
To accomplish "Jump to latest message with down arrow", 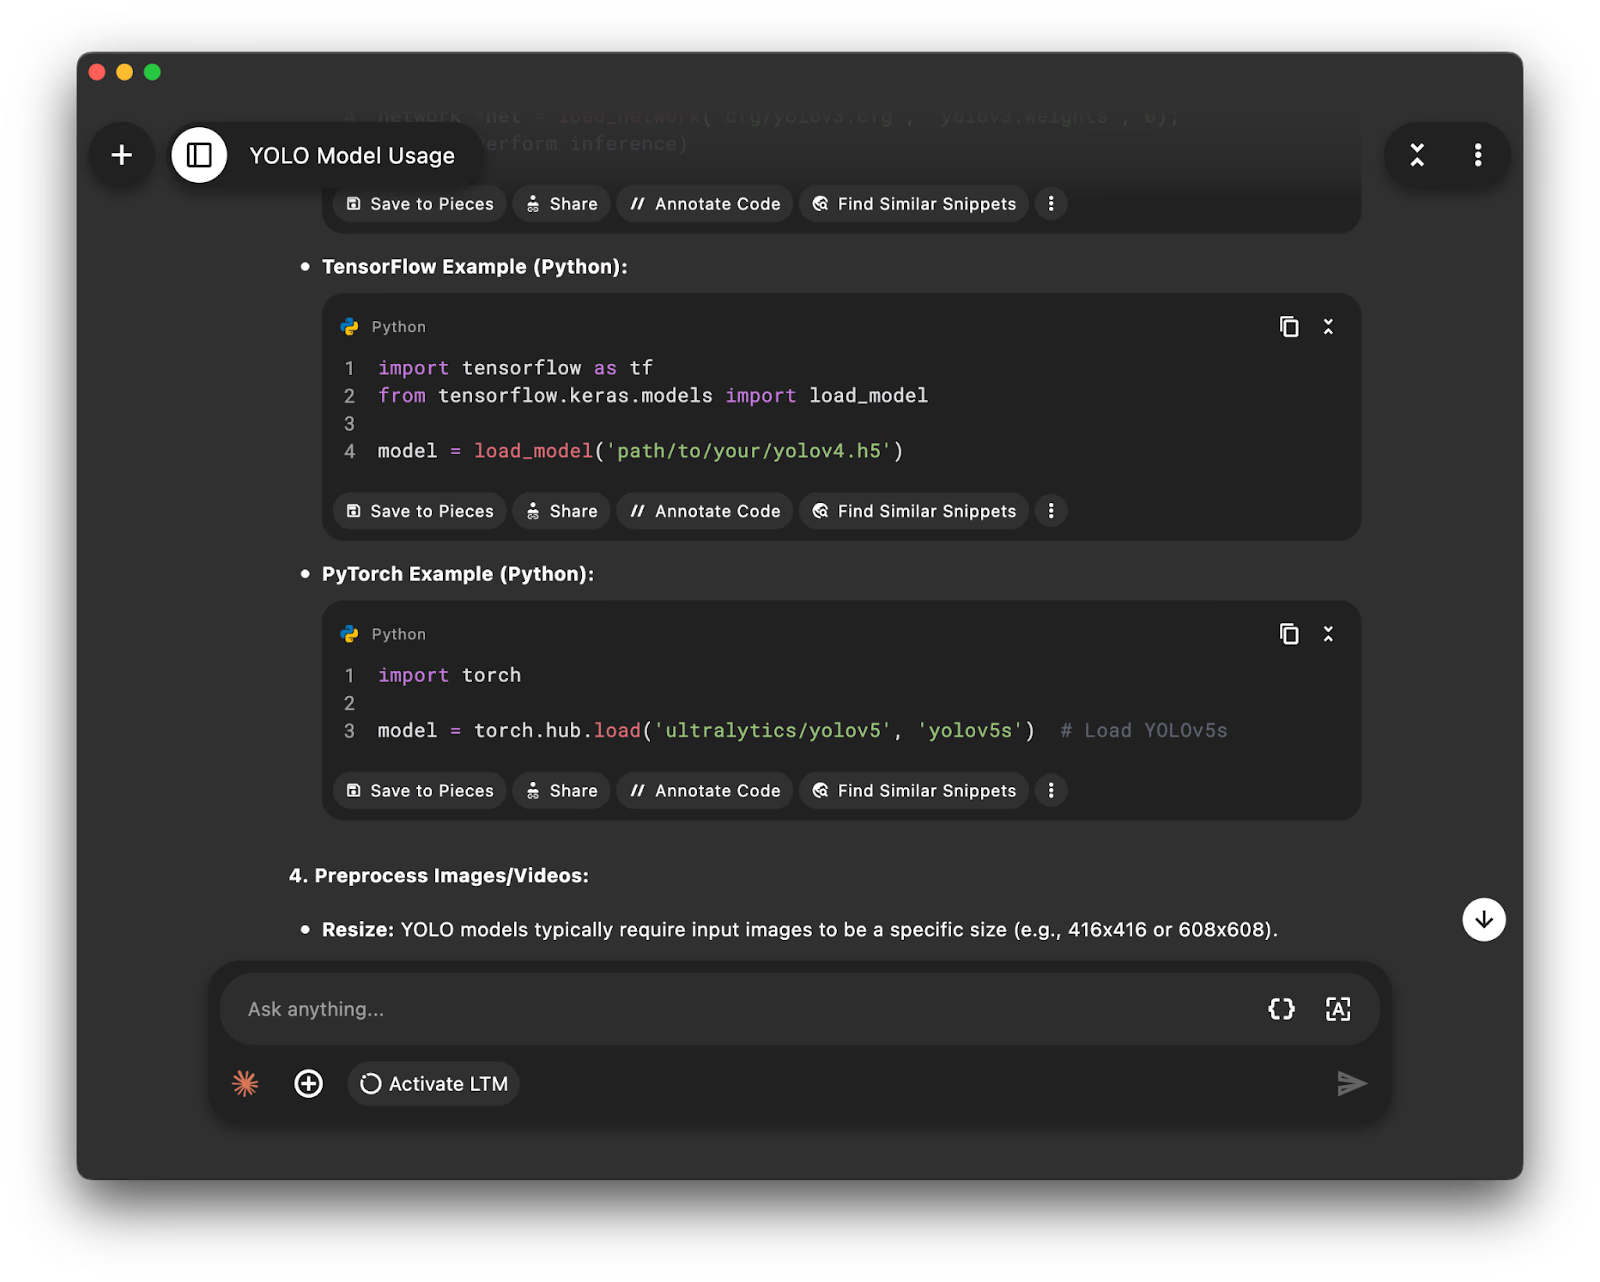I will point(1484,920).
